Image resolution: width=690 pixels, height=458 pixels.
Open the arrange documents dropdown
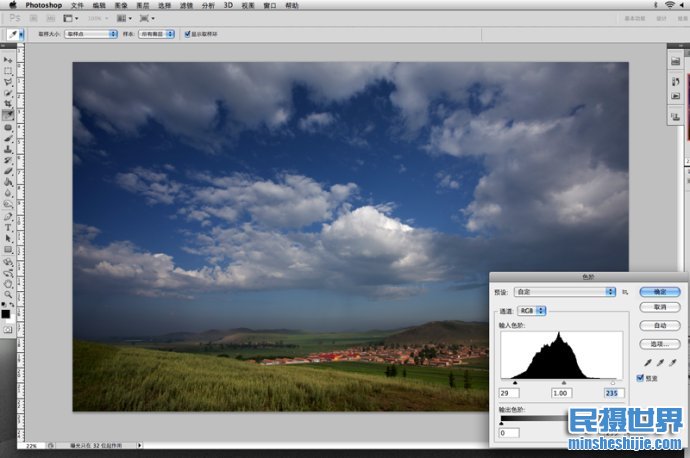coord(124,18)
